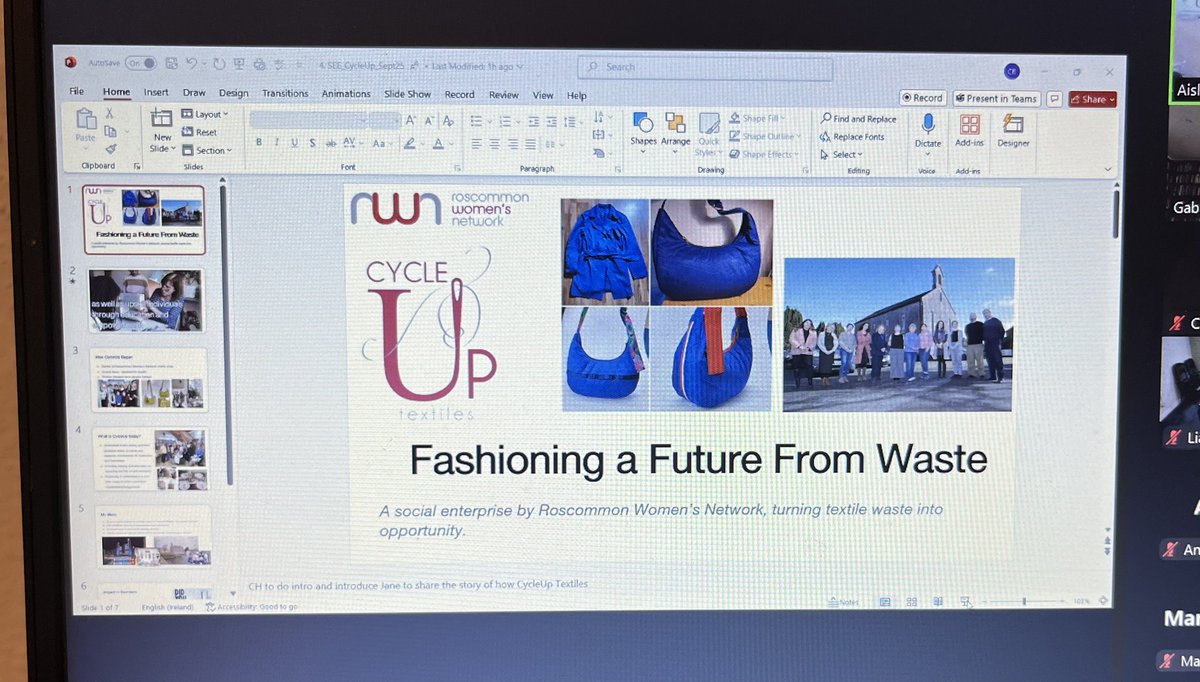Toggle the AutoSave switch

(x=141, y=63)
